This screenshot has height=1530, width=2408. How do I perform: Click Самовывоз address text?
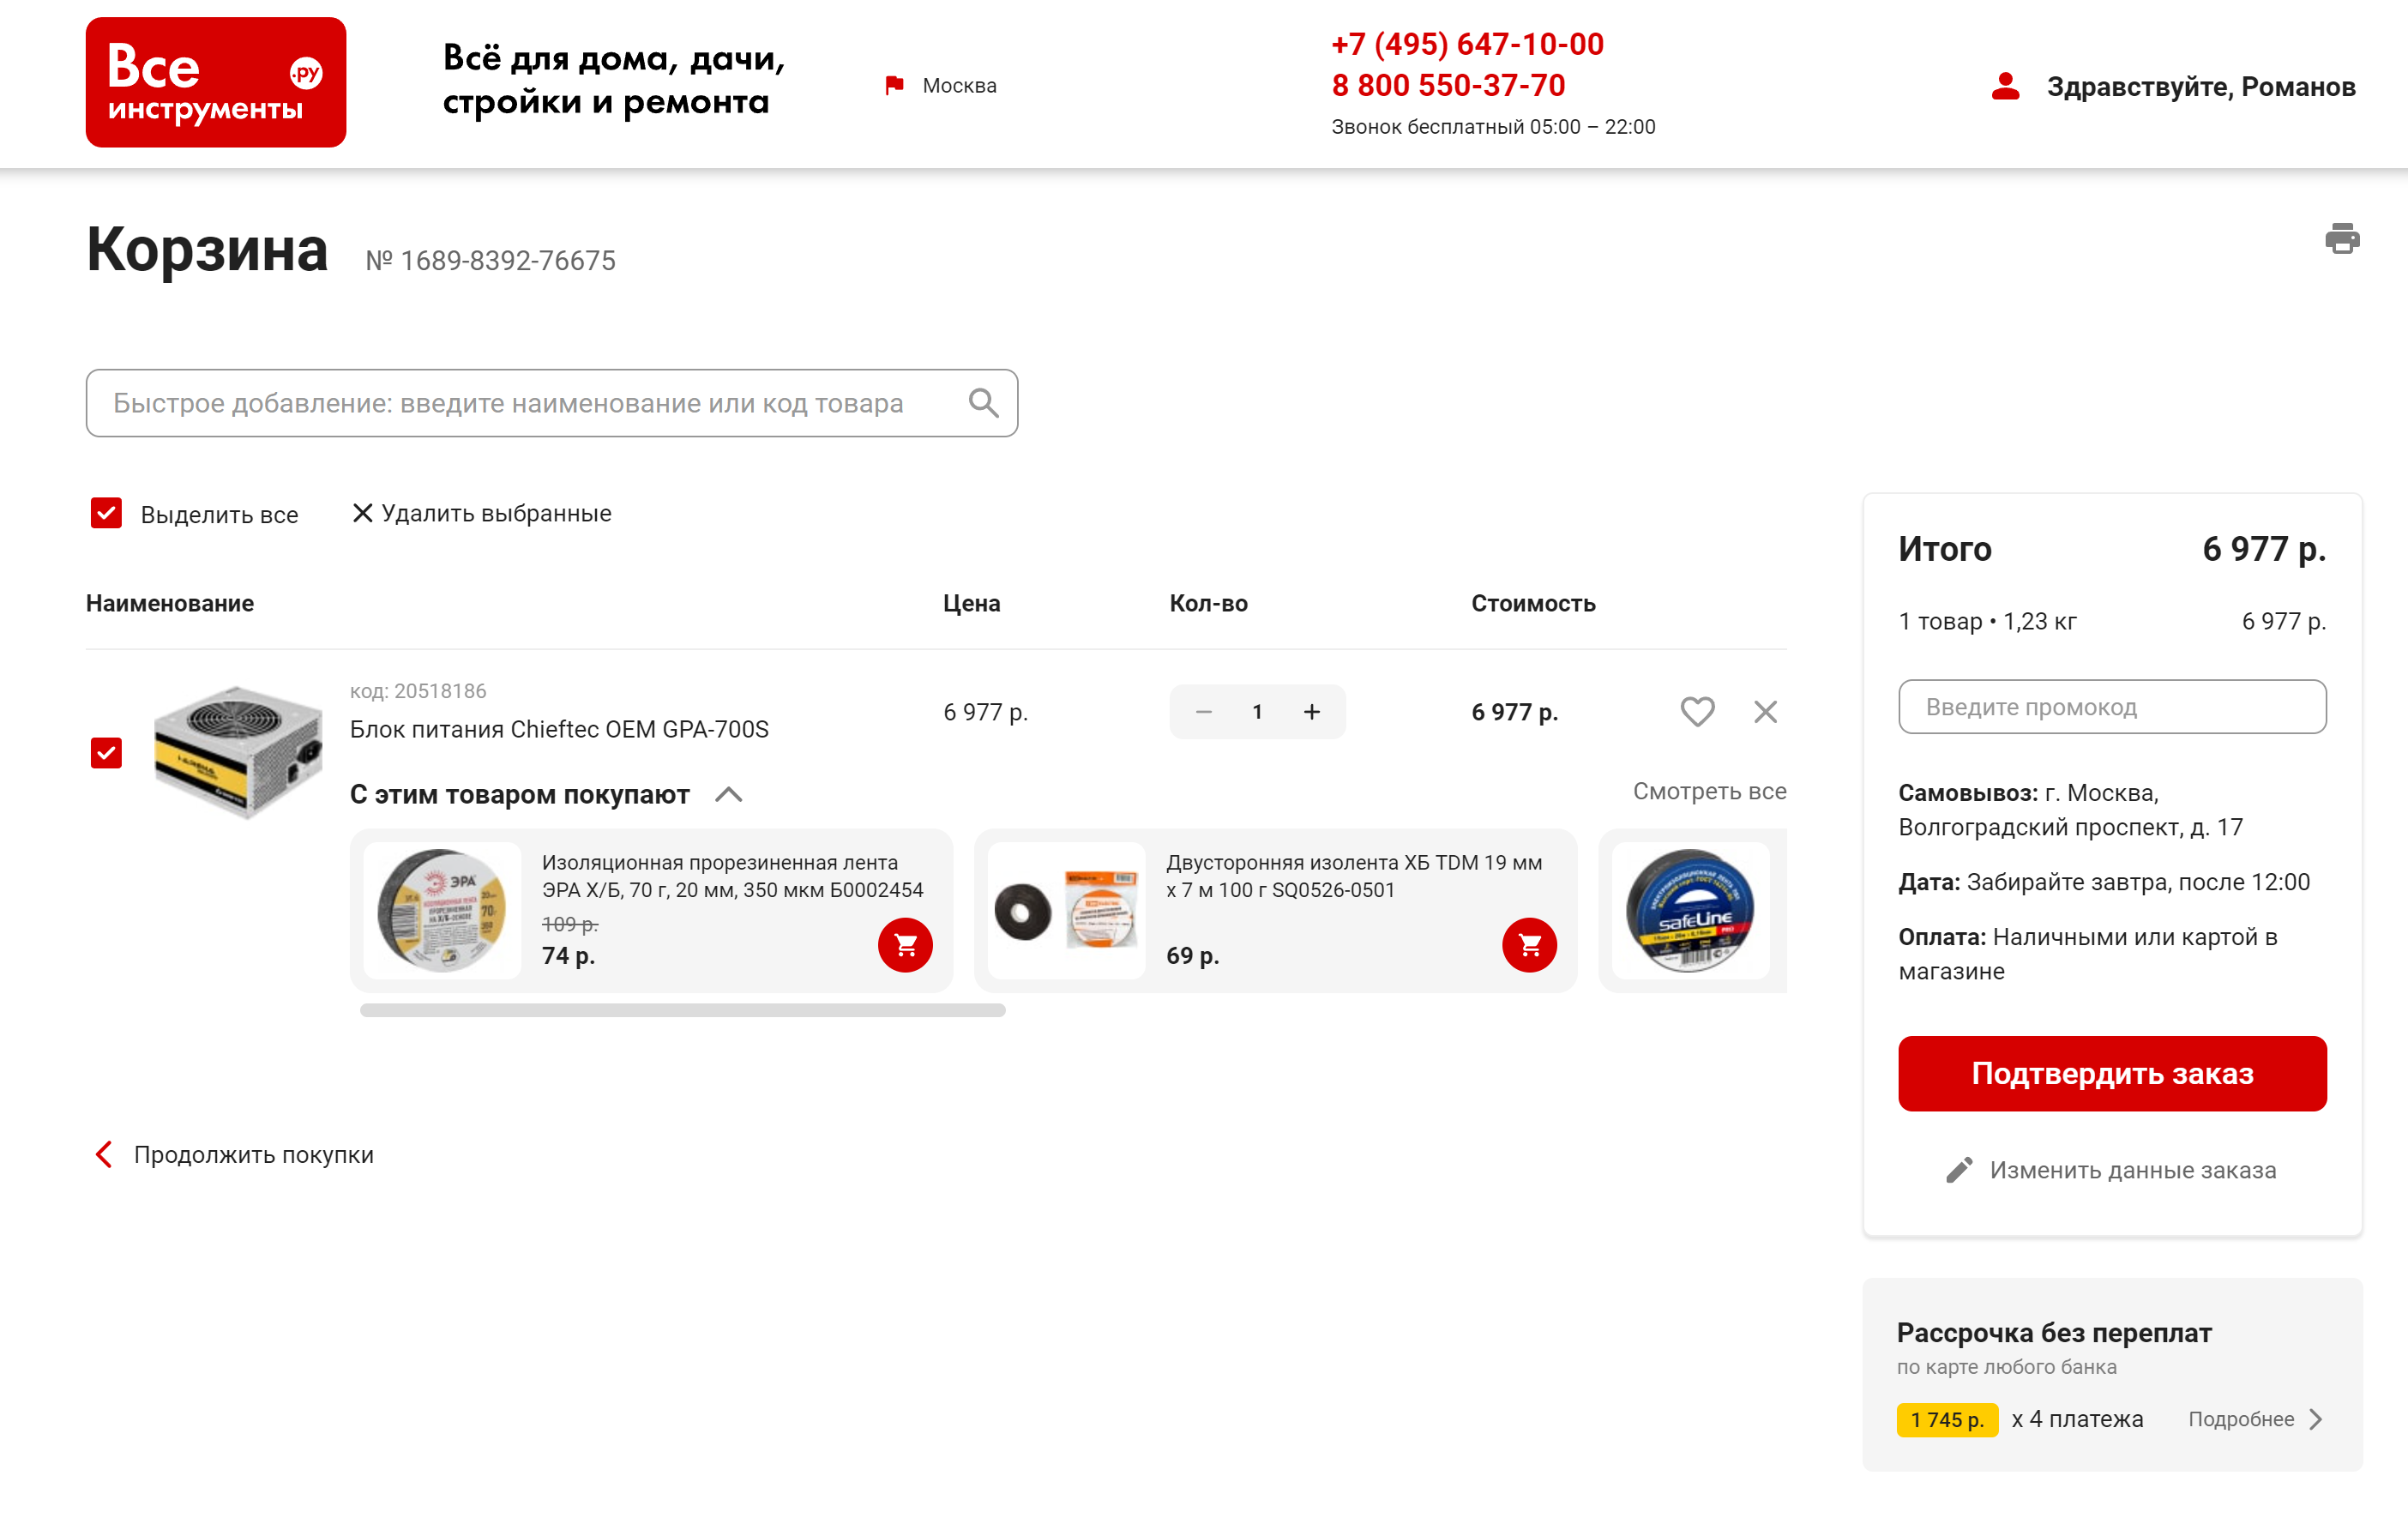(2070, 810)
